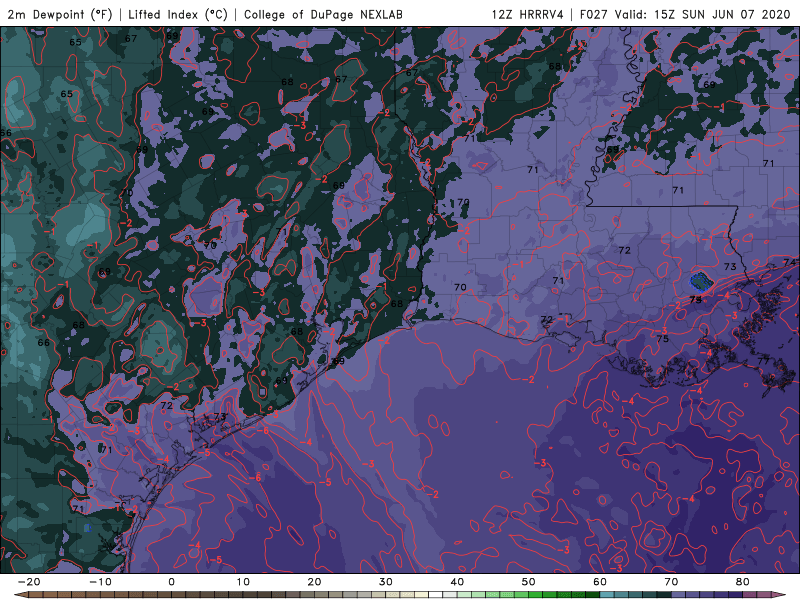Click the '77' dewpoint value on the map
Viewport: 800px width, 600px height.
[x=763, y=361]
